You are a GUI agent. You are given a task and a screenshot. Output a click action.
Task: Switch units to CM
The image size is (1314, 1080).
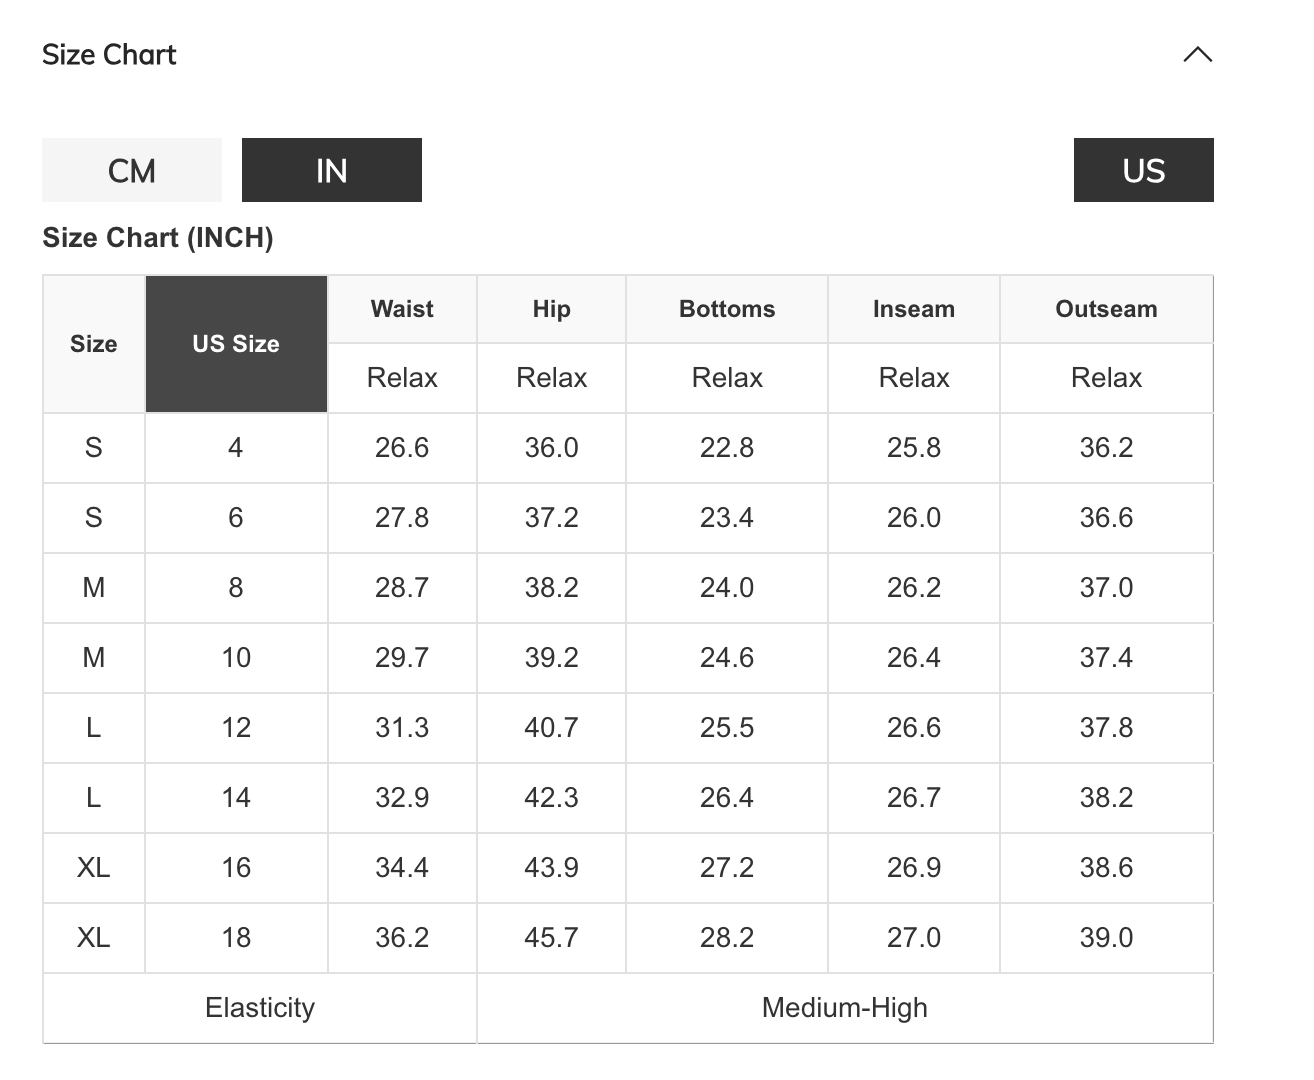pos(132,170)
